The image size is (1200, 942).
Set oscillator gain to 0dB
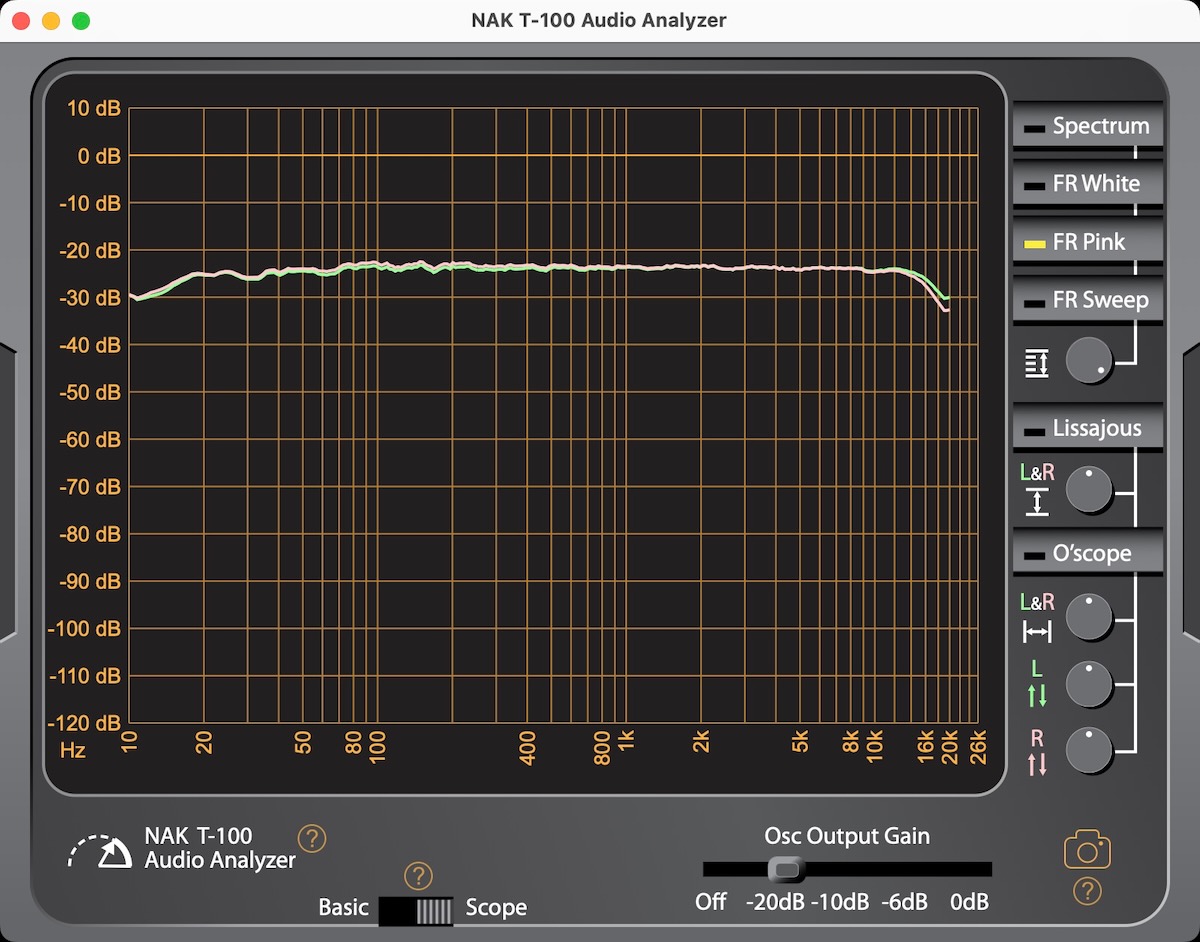(970, 901)
